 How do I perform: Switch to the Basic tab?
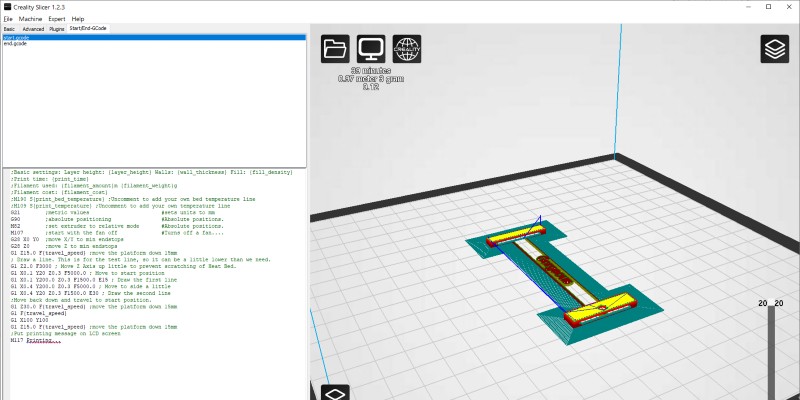[x=9, y=29]
